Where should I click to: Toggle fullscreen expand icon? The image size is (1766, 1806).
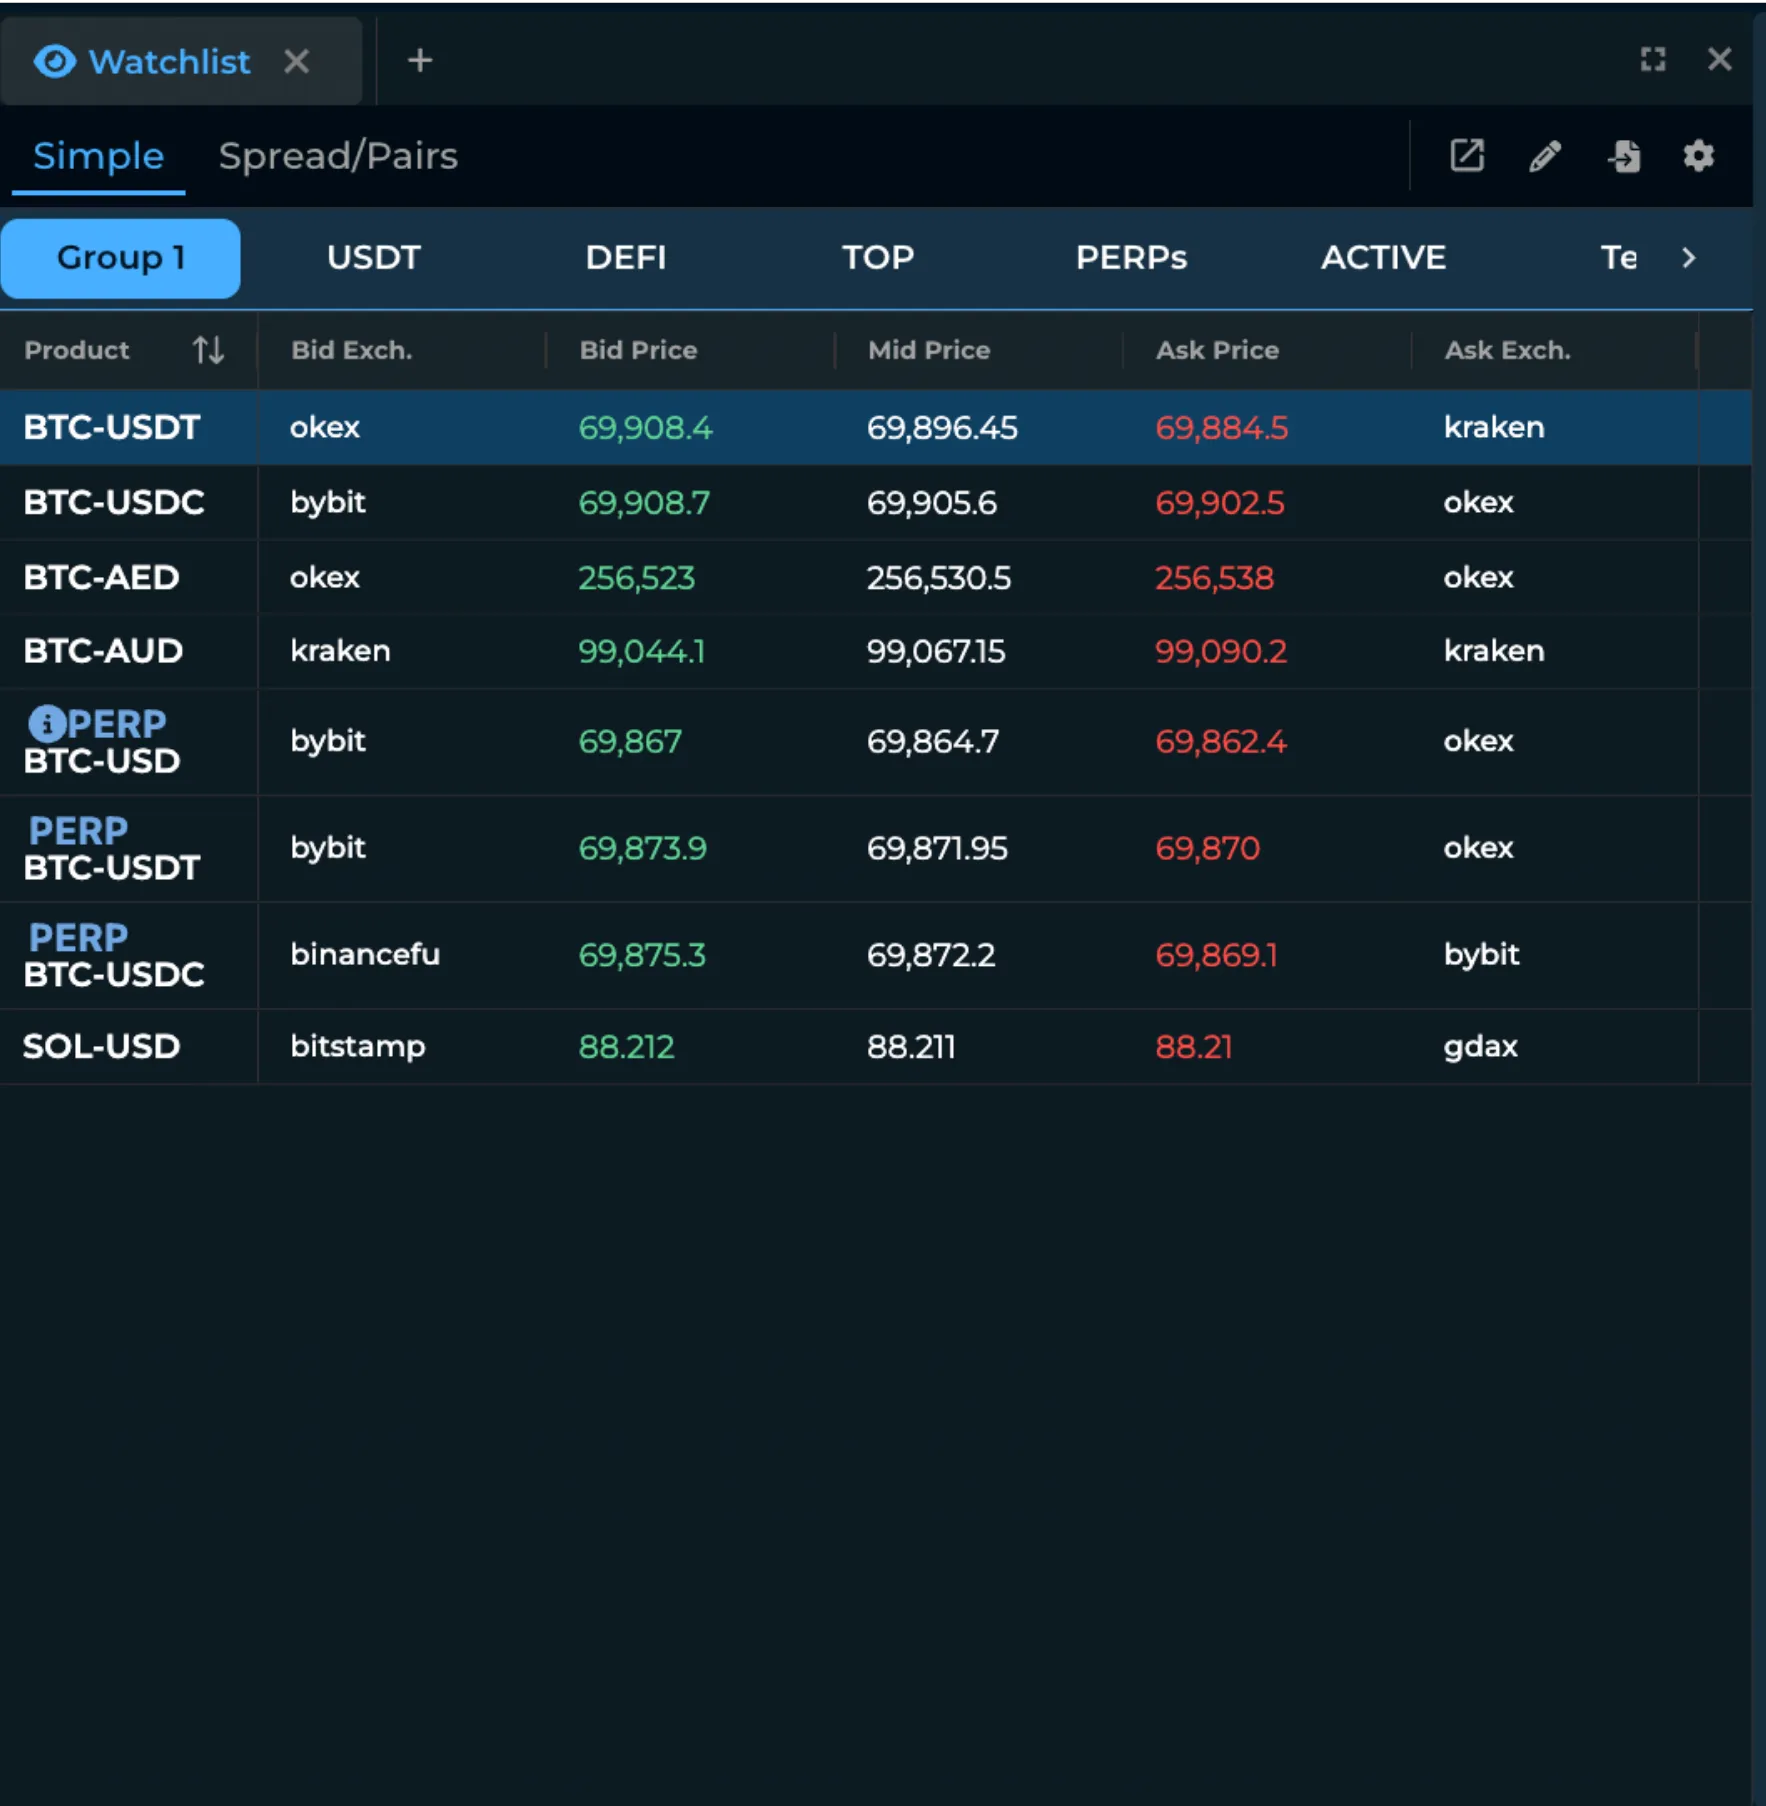[x=1653, y=59]
